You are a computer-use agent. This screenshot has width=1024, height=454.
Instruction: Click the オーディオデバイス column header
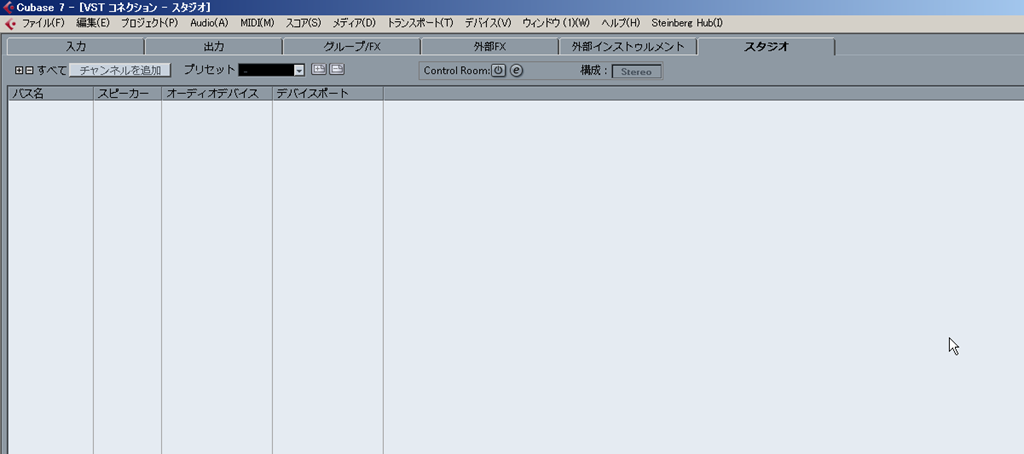pyautogui.click(x=217, y=93)
